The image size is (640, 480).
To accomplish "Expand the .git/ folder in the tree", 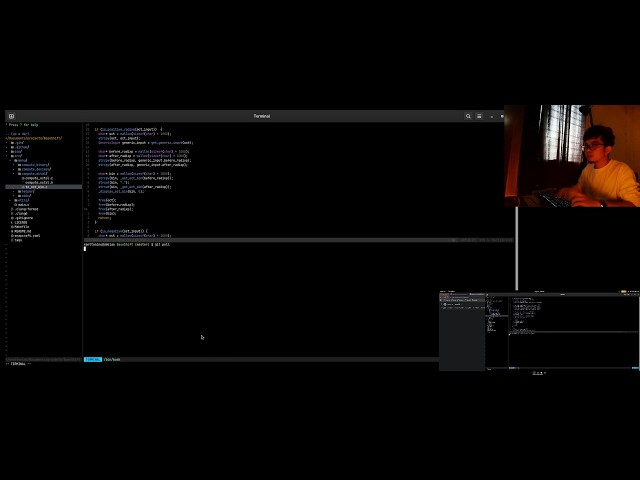I will click(17, 143).
